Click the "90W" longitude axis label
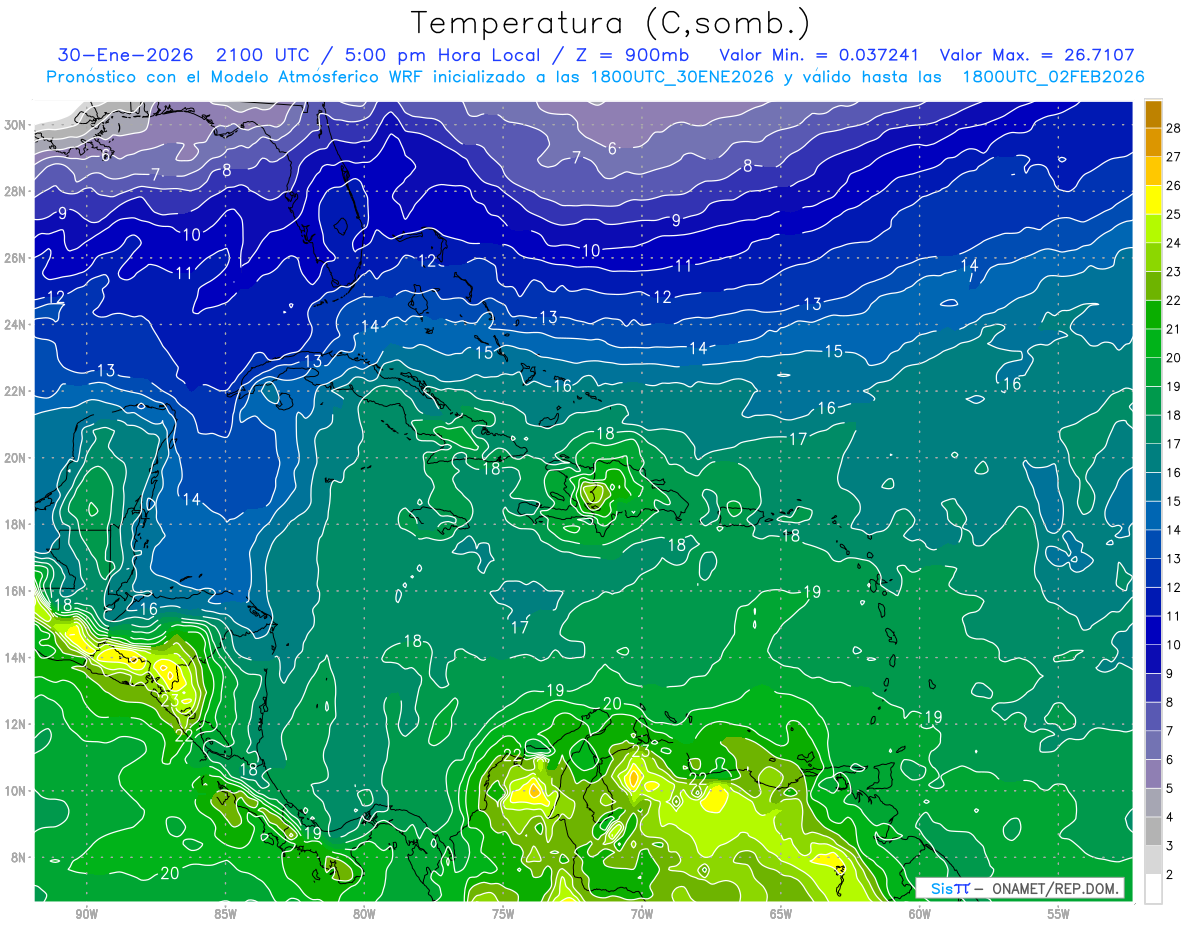Screen dimensions: 1200x927 tap(87, 914)
